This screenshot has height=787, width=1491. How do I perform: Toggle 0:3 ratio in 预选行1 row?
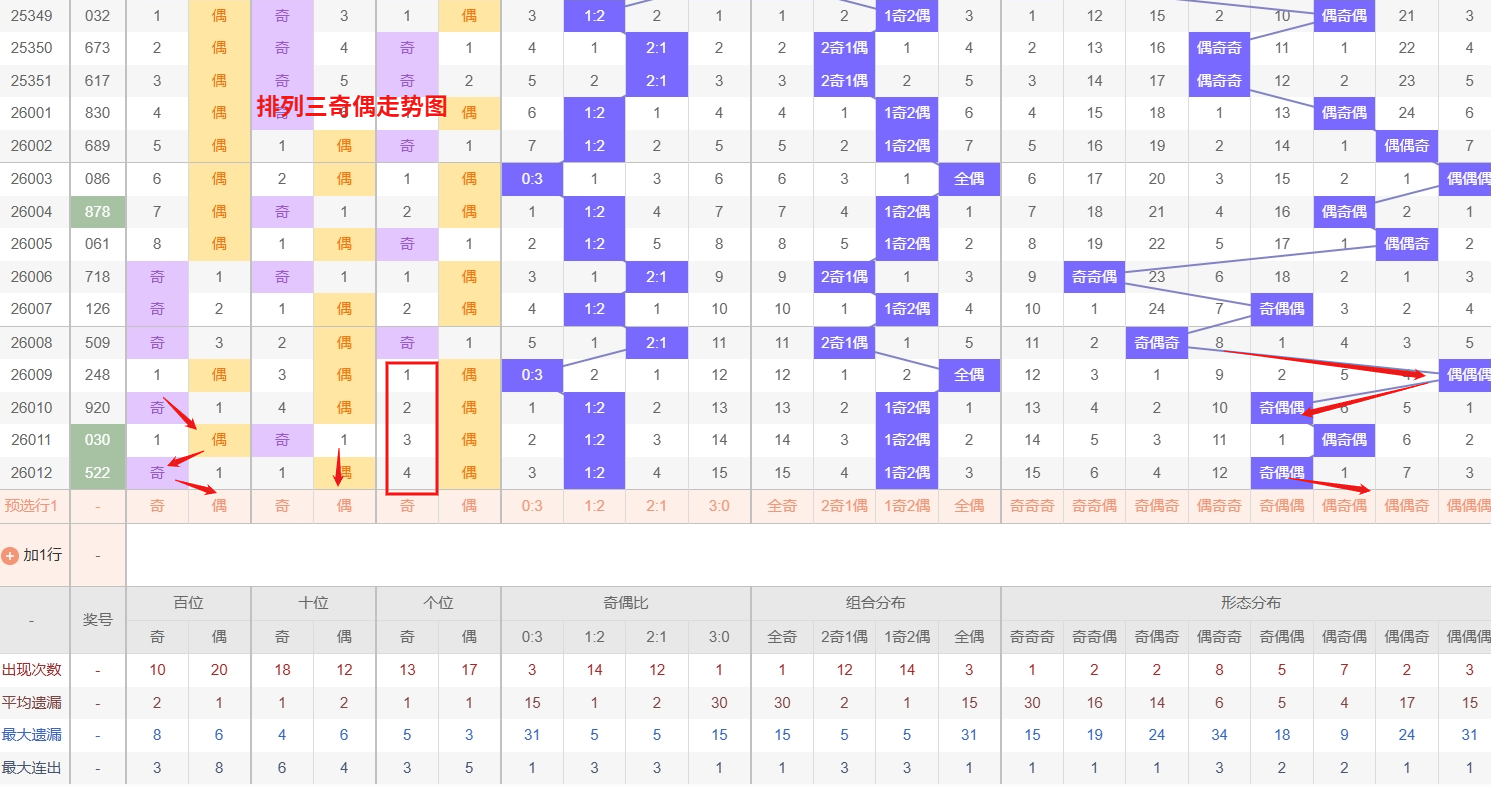click(532, 506)
